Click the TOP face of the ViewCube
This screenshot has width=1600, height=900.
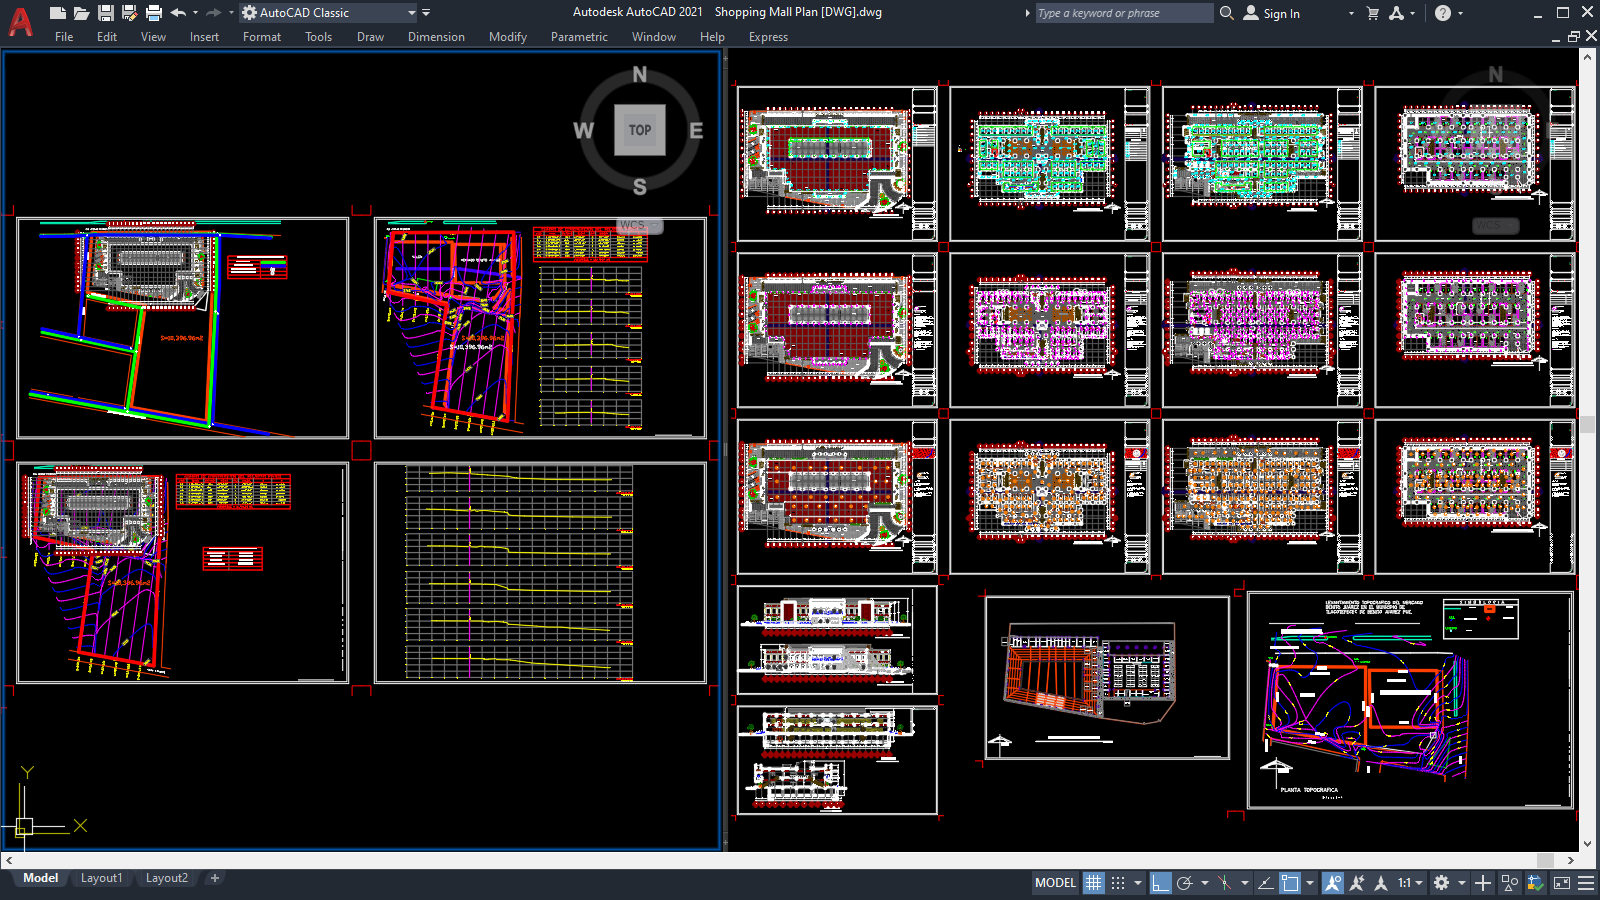(x=640, y=130)
